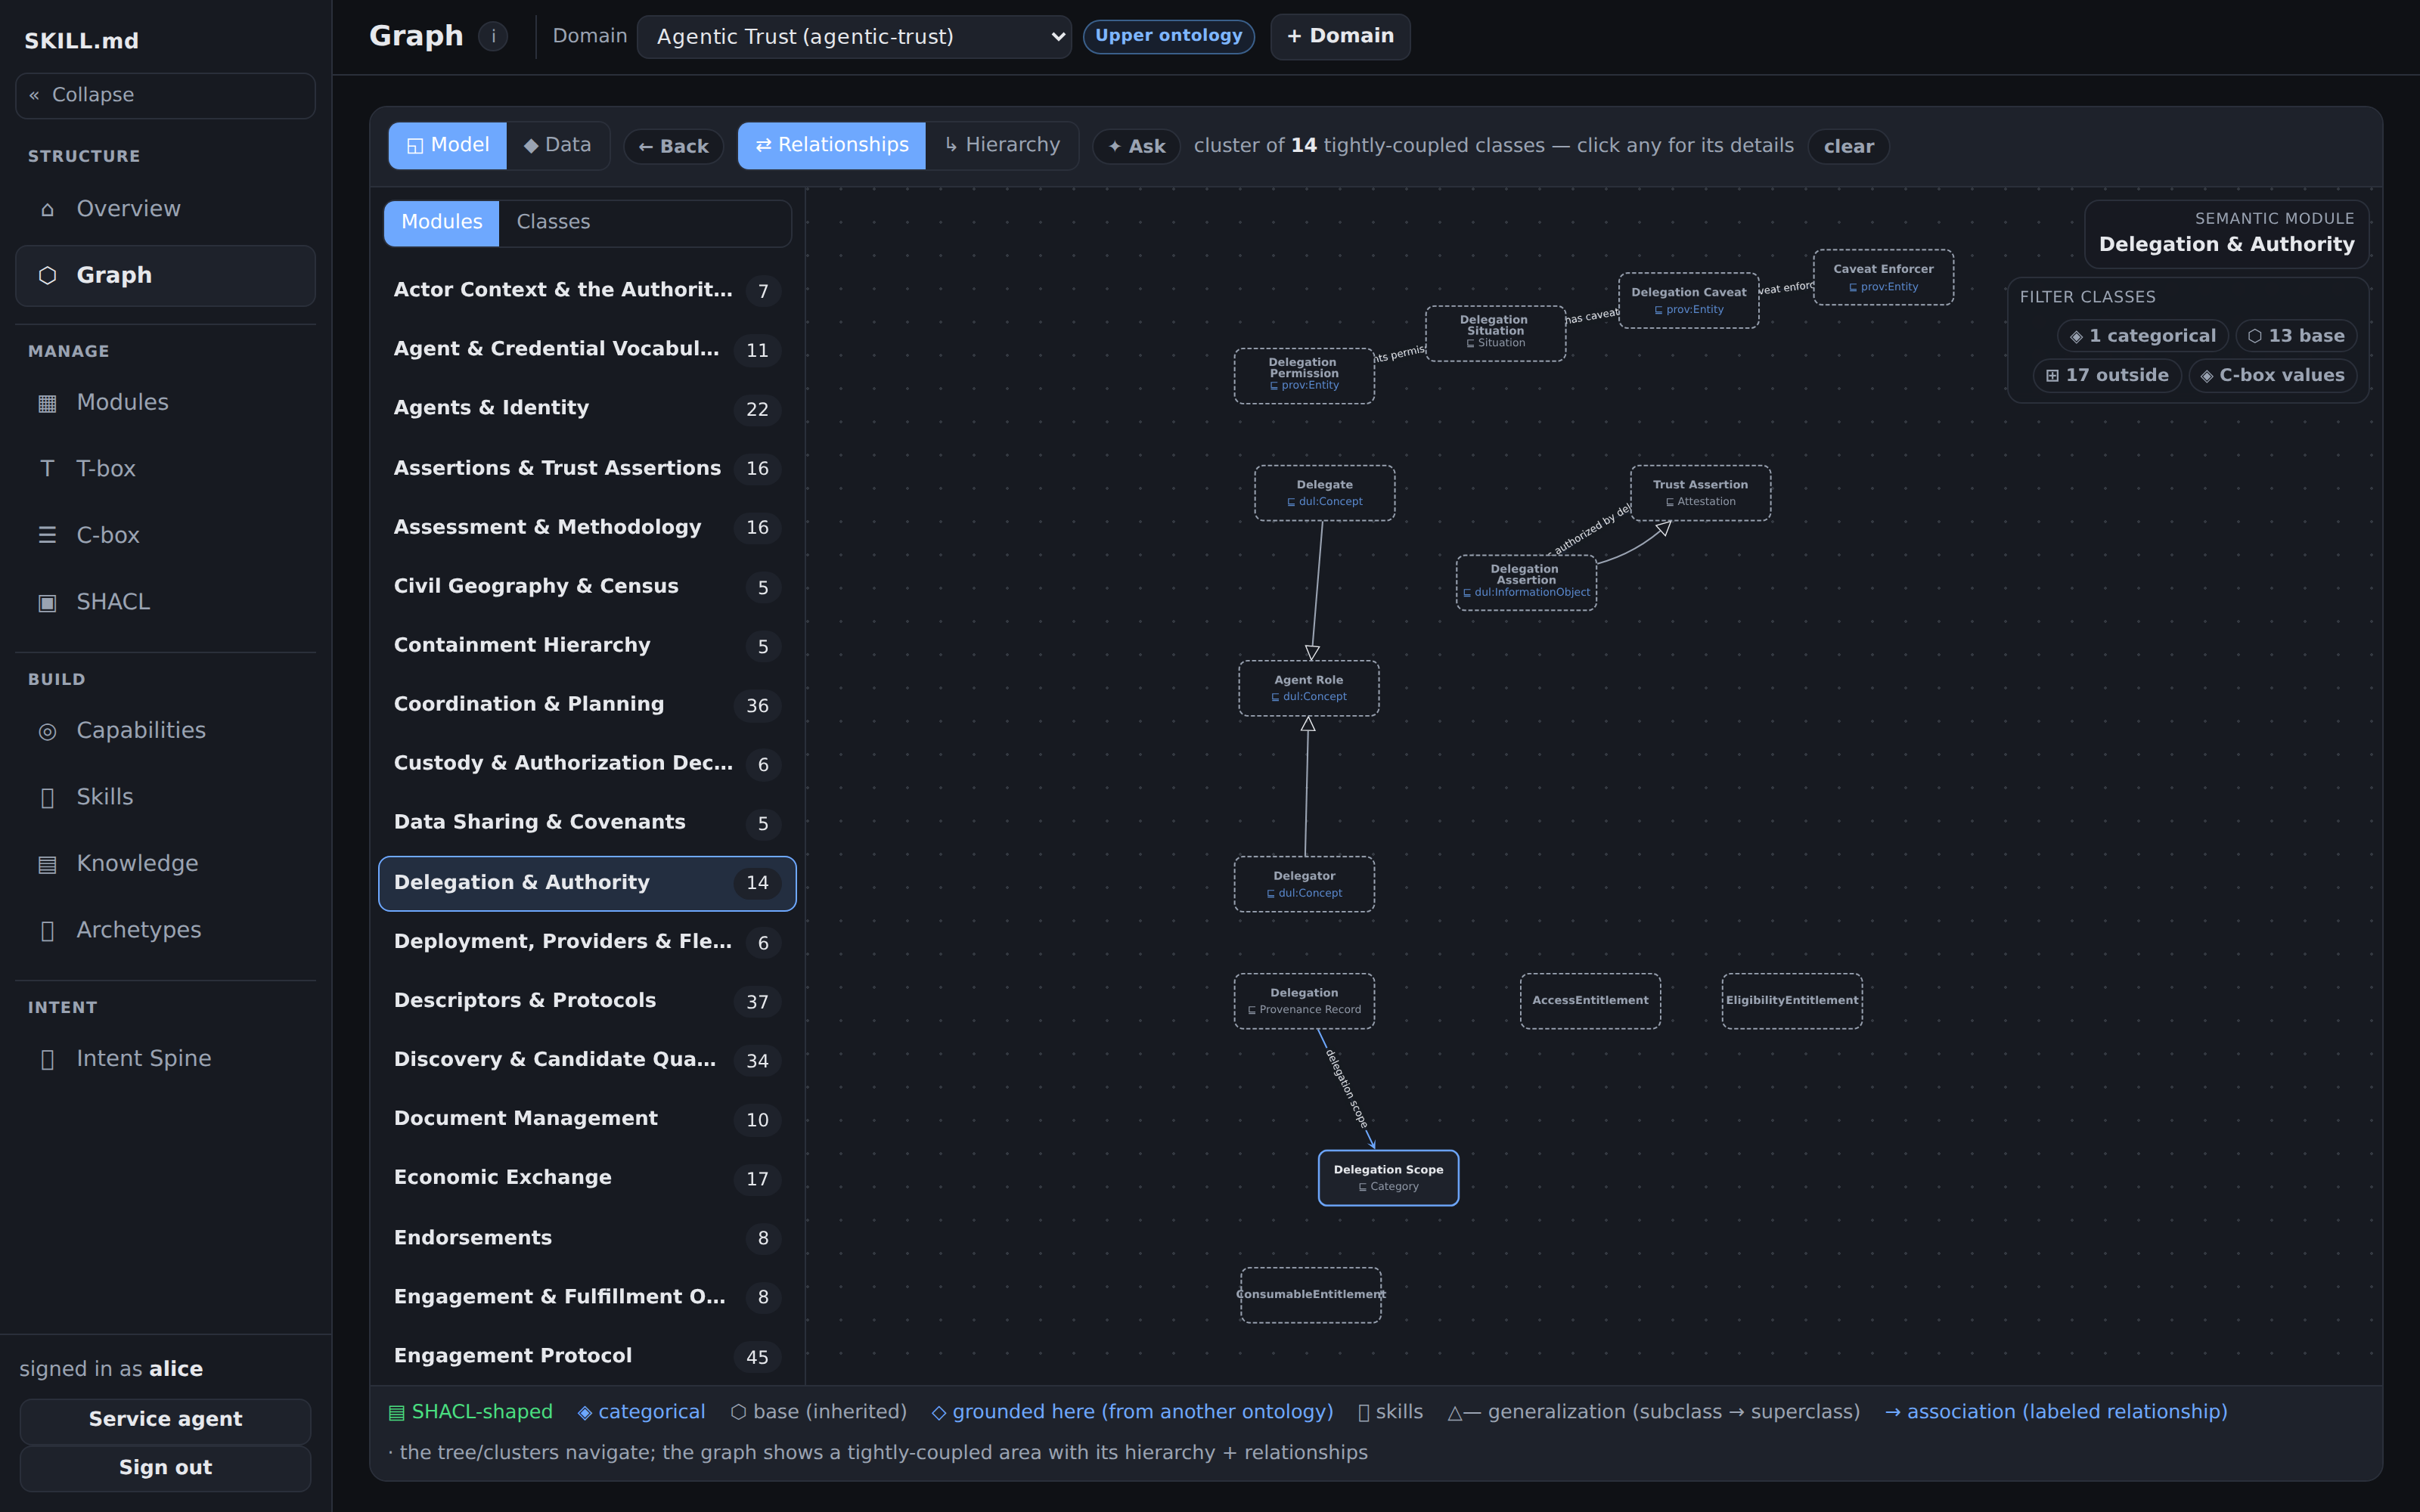This screenshot has width=2420, height=1512.
Task: Click the T-box 'T' icon
Action: [x=47, y=469]
